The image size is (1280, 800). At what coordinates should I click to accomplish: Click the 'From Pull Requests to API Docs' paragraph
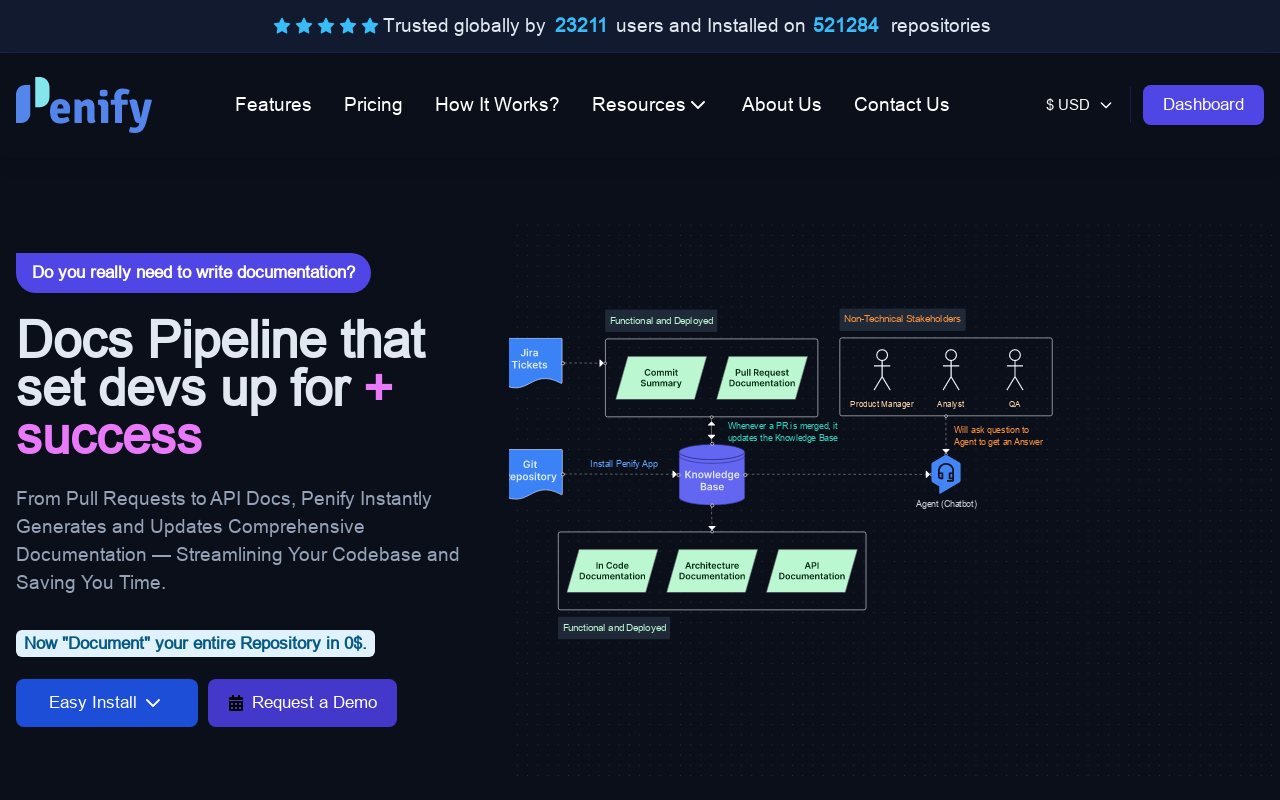click(x=238, y=540)
